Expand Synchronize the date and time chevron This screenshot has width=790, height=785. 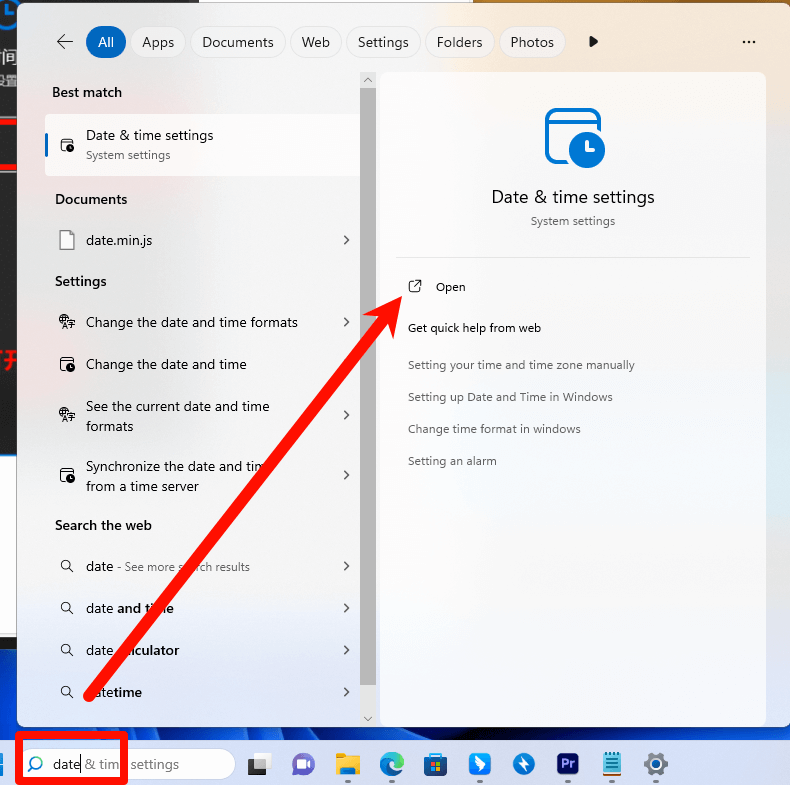click(x=346, y=475)
